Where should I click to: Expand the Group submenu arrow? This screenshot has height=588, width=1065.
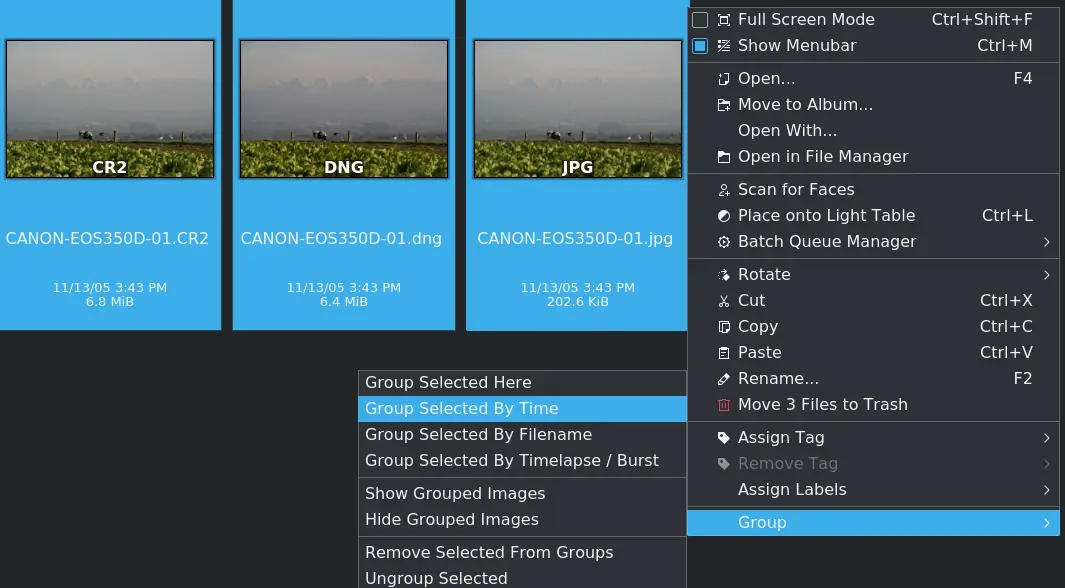click(x=1046, y=522)
